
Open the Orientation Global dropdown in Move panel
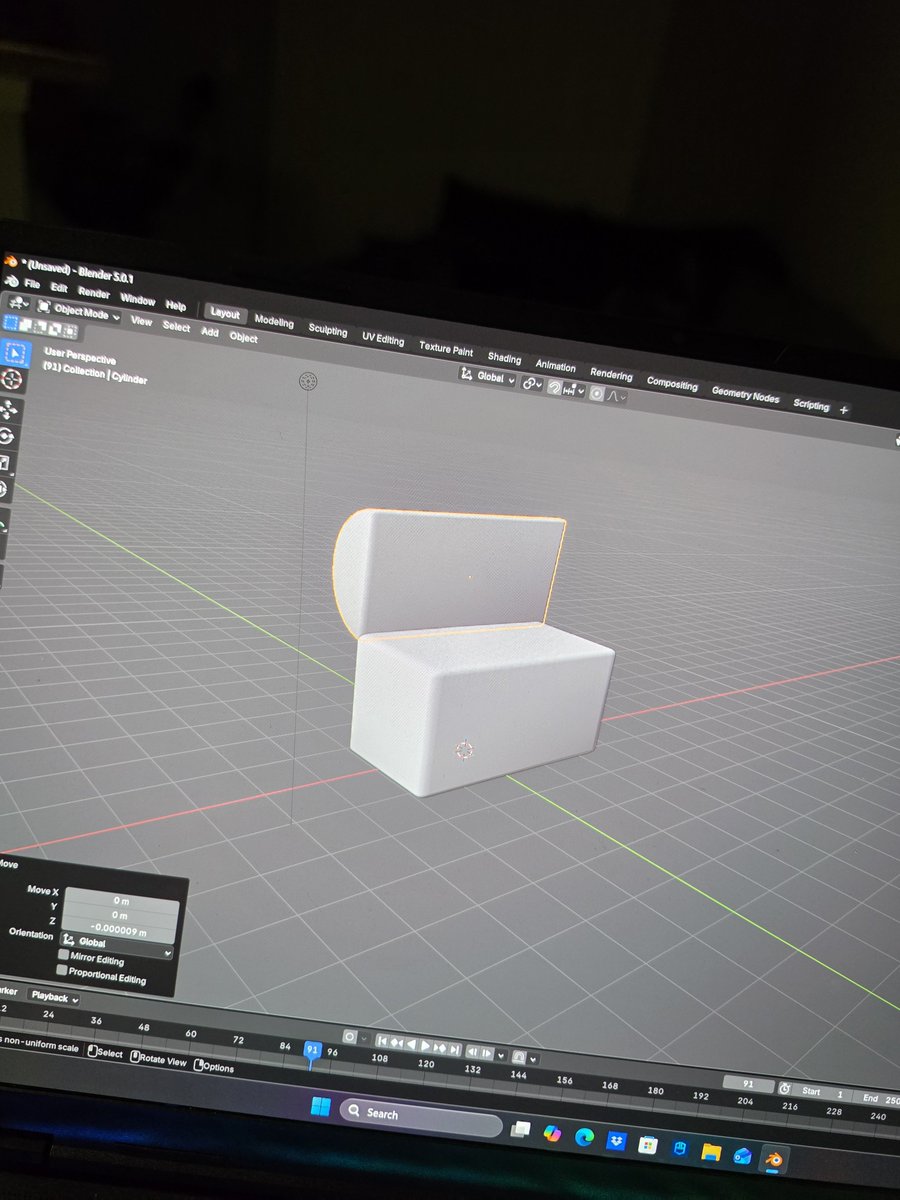click(x=117, y=945)
